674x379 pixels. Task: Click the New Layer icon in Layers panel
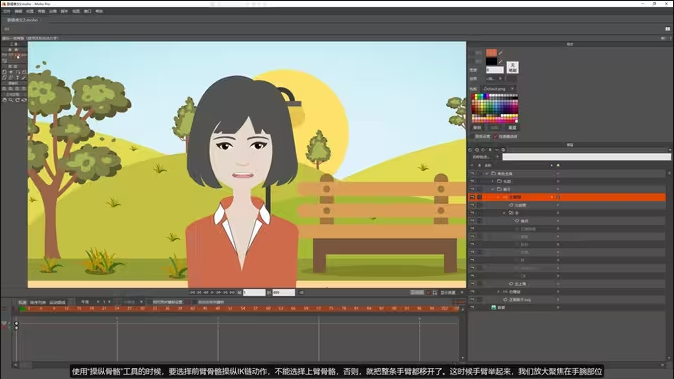pyautogui.click(x=470, y=150)
